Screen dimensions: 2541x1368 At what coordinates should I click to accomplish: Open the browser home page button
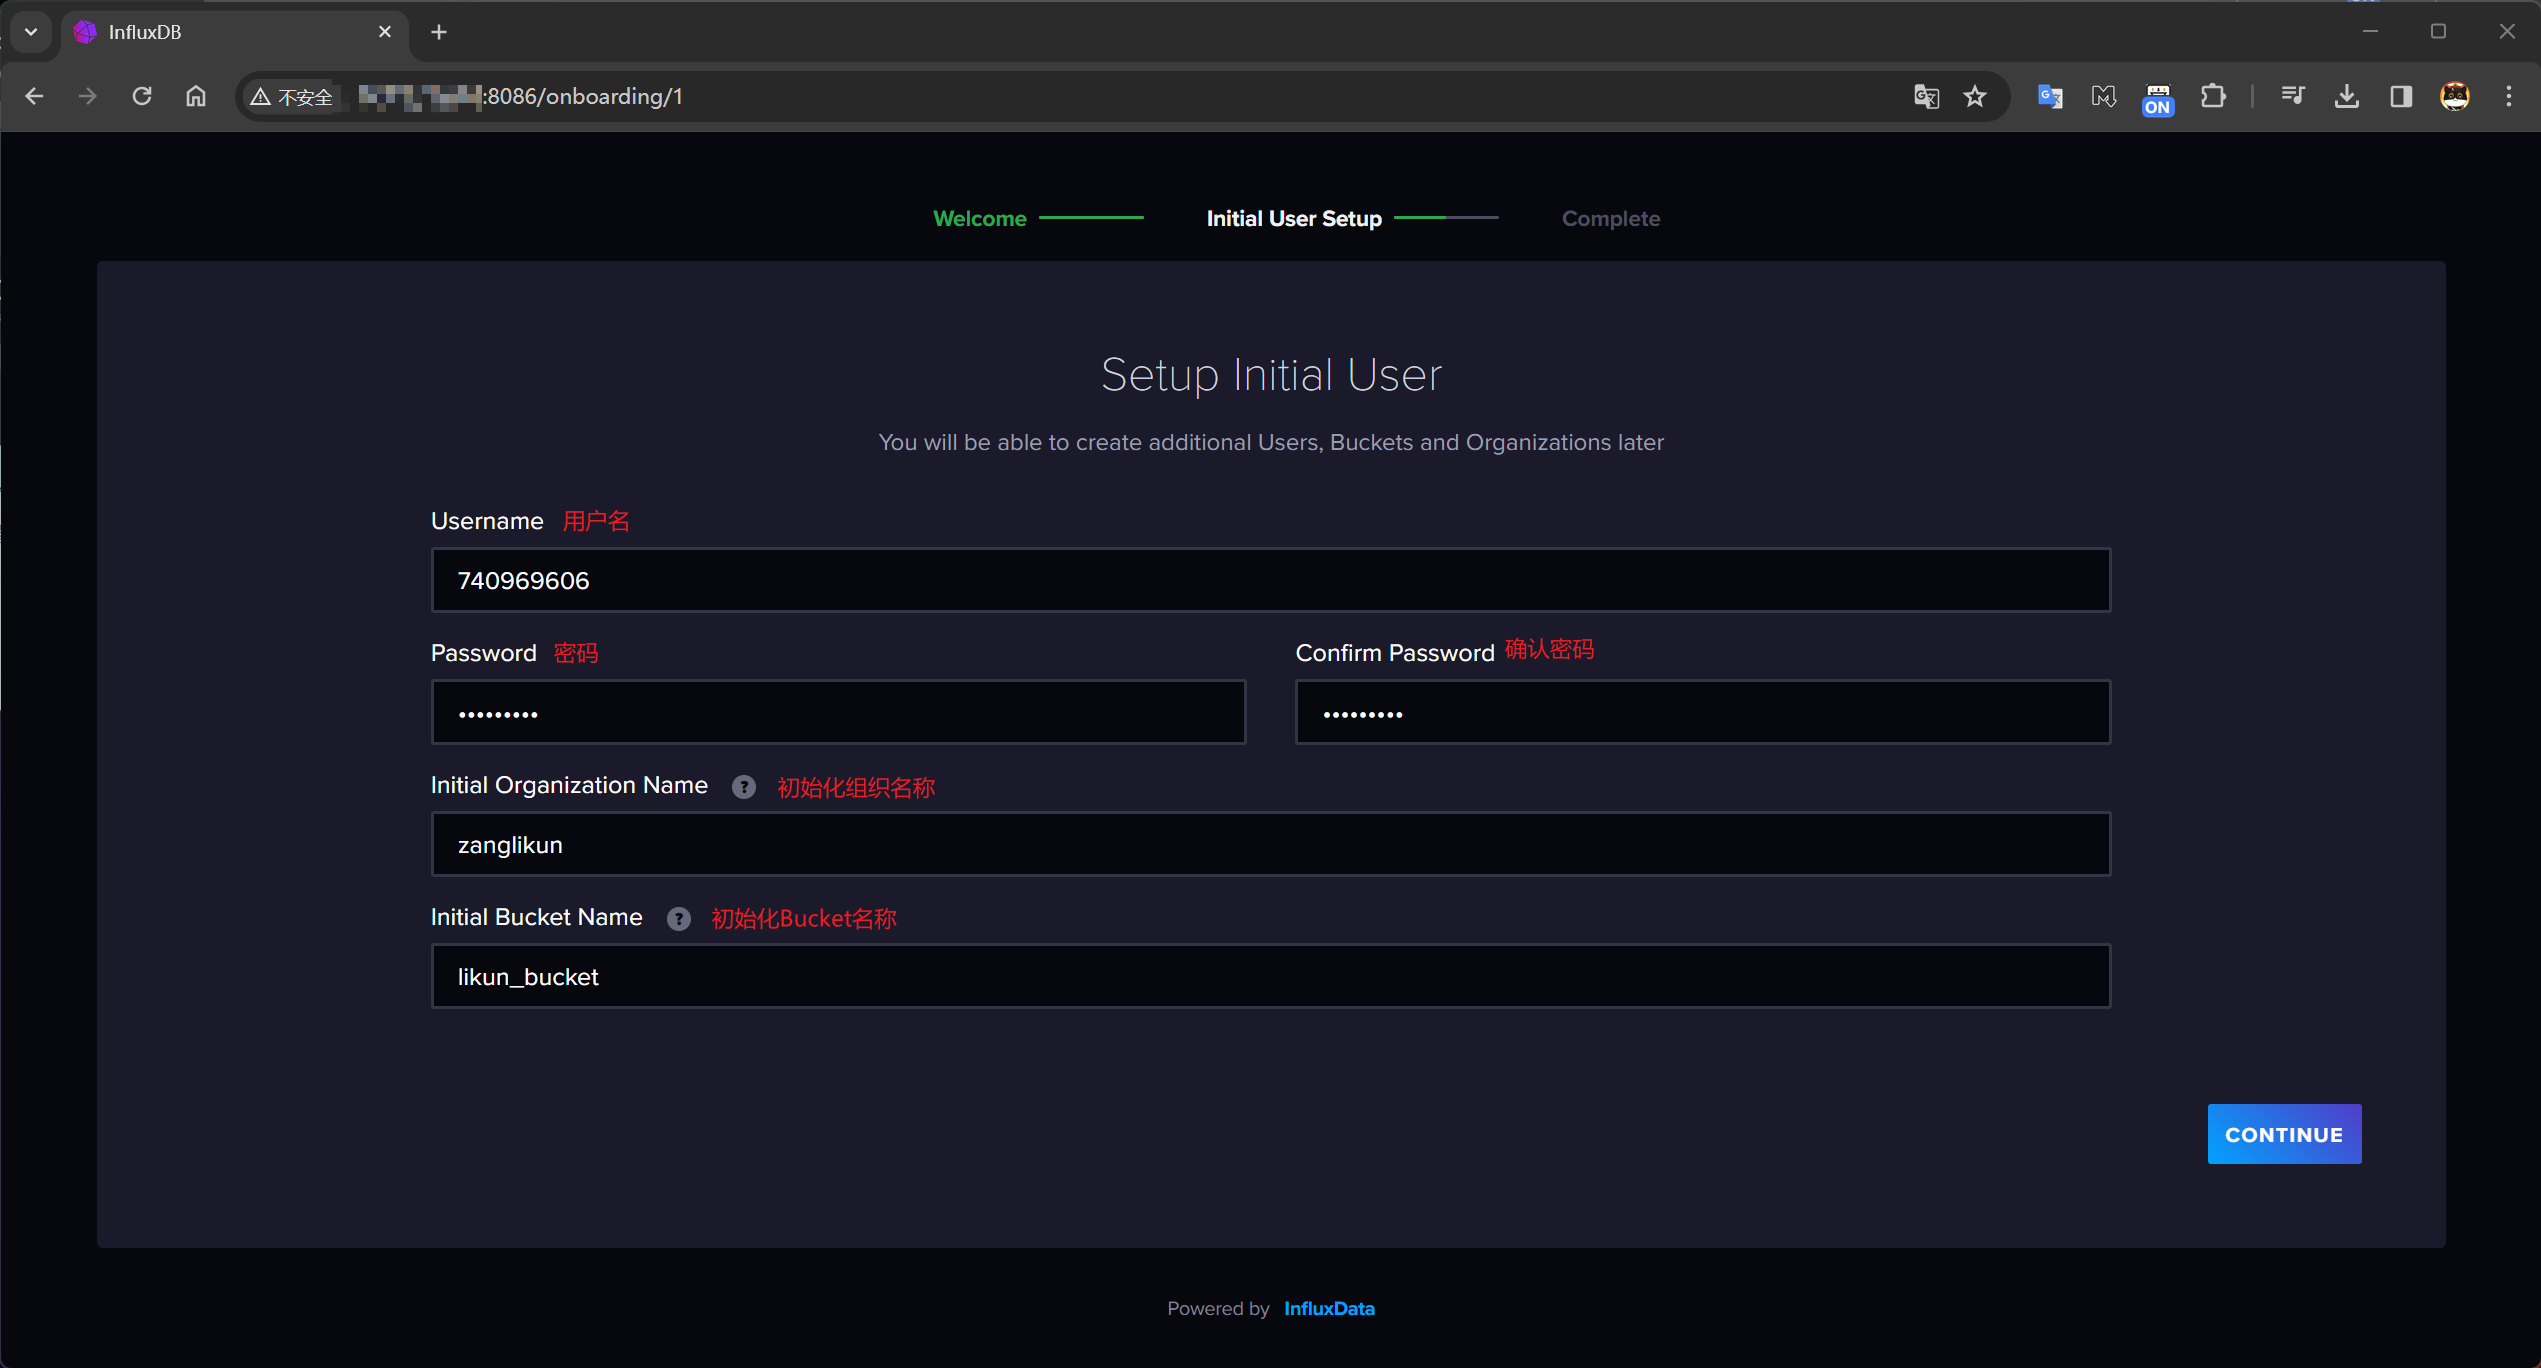pos(196,97)
